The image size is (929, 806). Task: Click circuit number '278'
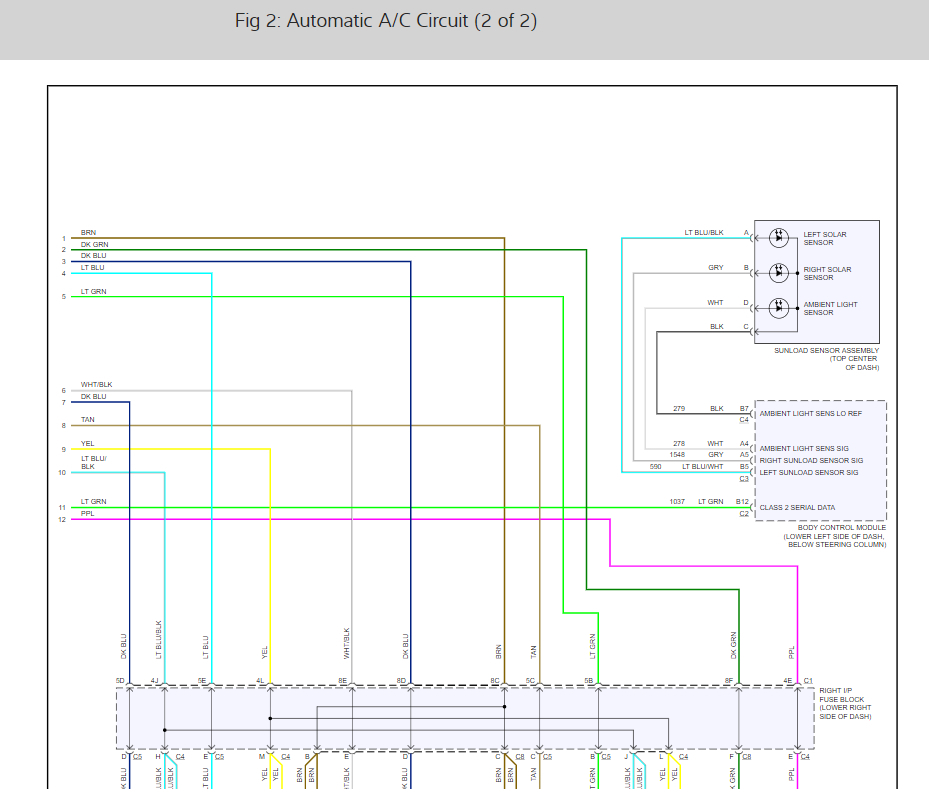679,444
